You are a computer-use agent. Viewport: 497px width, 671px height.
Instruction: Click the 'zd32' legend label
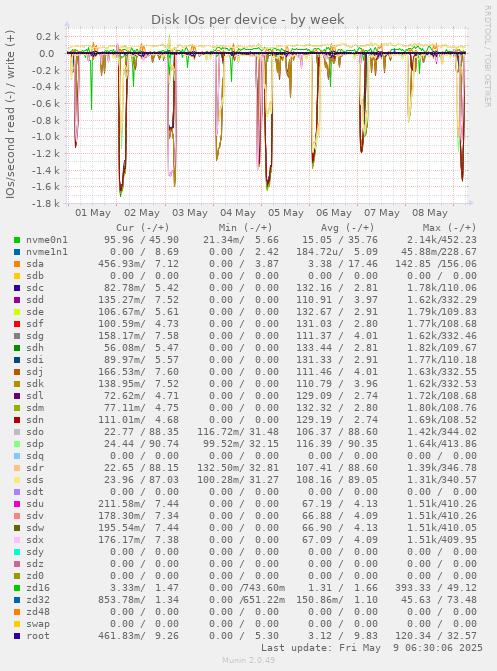click(x=38, y=600)
